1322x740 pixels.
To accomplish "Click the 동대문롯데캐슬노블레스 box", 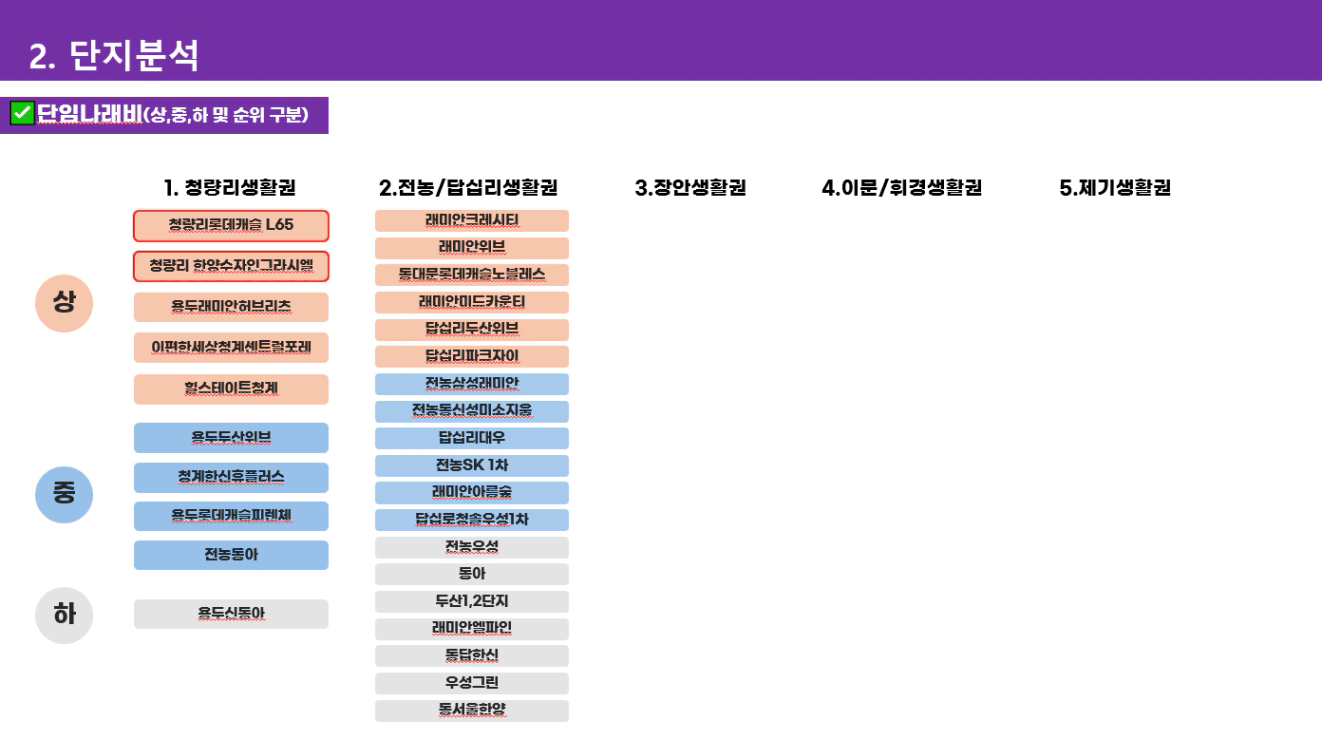I will 472,275.
